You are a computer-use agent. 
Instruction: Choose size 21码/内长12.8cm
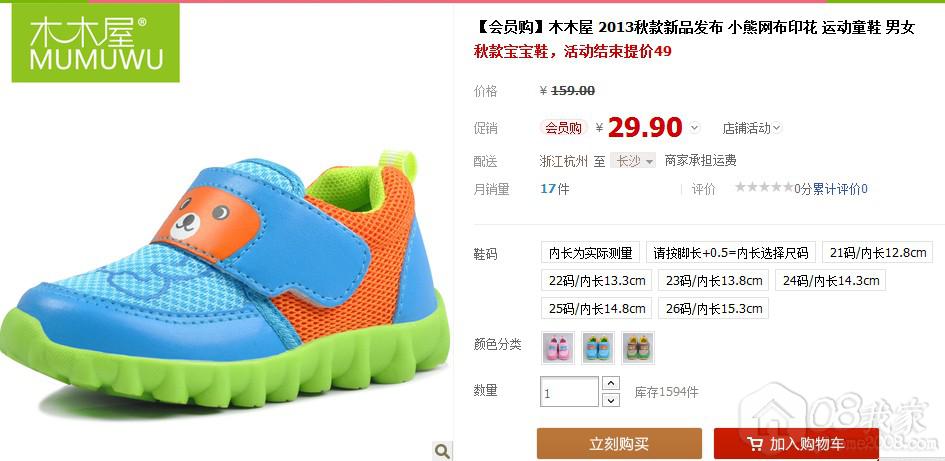tap(878, 252)
